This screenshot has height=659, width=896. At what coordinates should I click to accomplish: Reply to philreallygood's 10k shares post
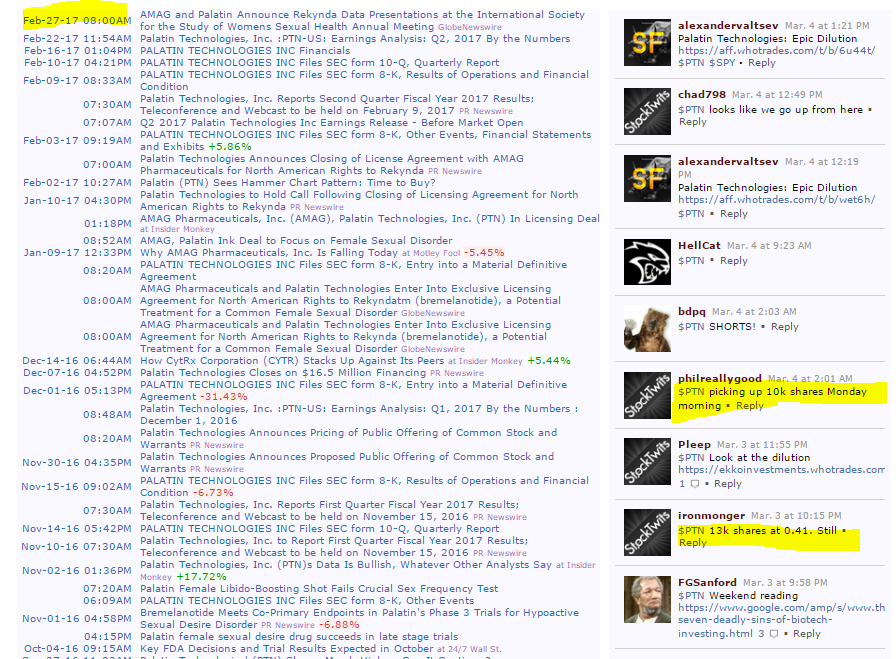tap(750, 406)
